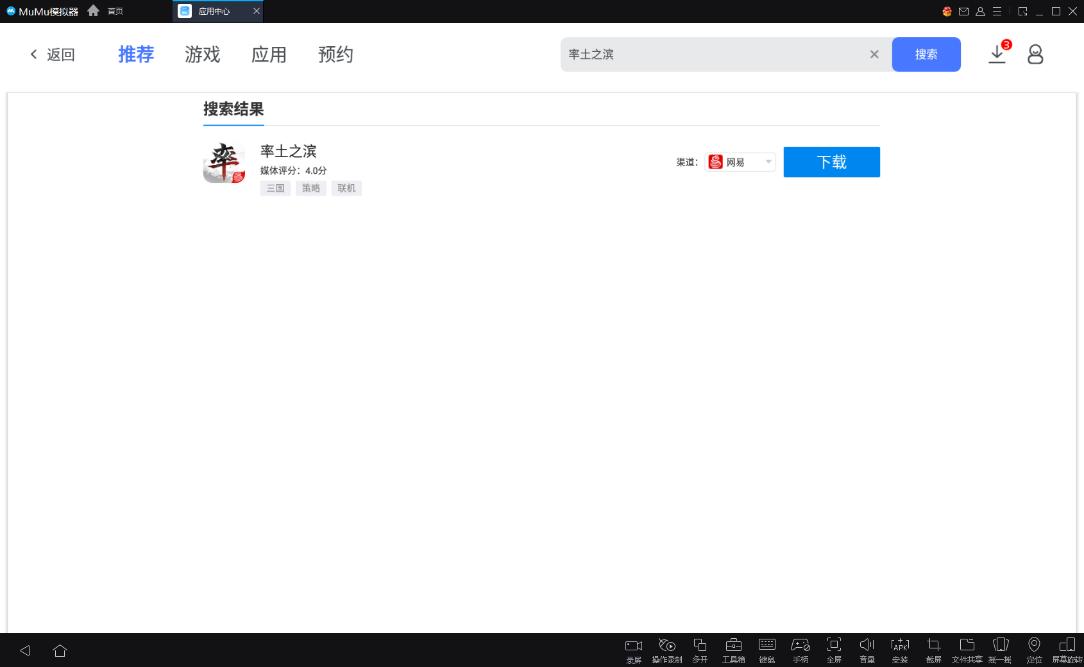Open the user account menu icon

coord(1036,55)
